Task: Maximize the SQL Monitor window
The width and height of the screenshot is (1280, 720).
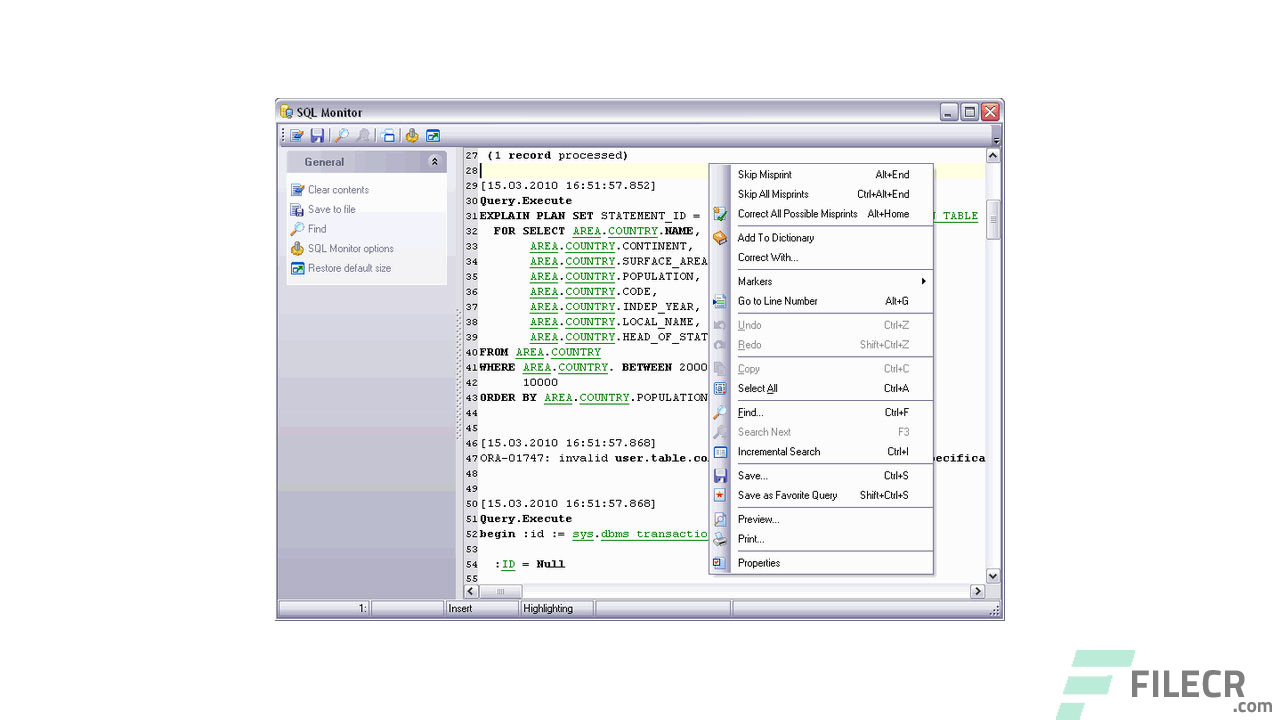Action: click(x=970, y=112)
